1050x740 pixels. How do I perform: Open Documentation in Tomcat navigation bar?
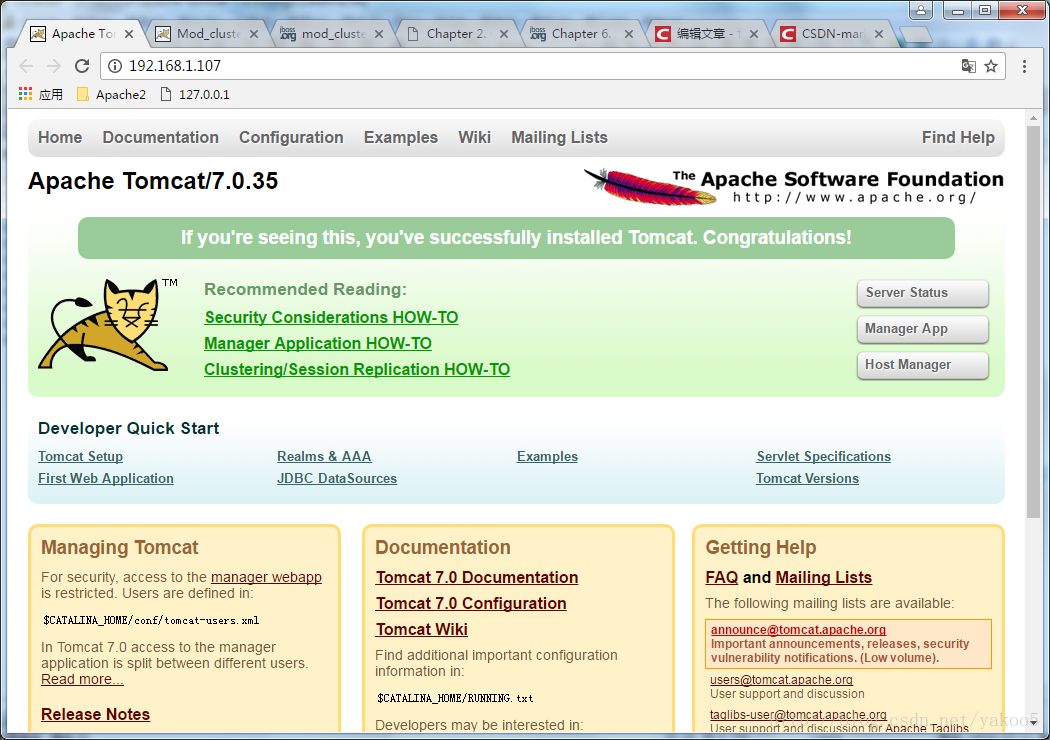pyautogui.click(x=161, y=137)
